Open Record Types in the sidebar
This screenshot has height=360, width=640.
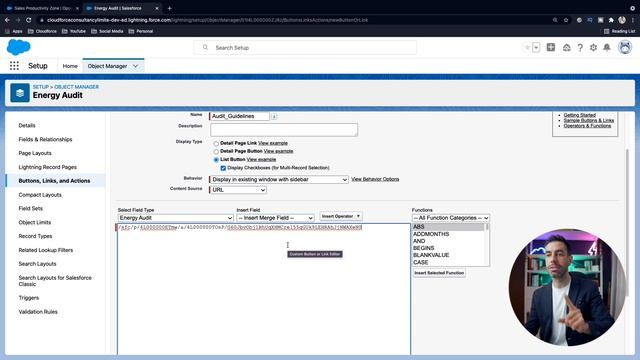coord(36,236)
